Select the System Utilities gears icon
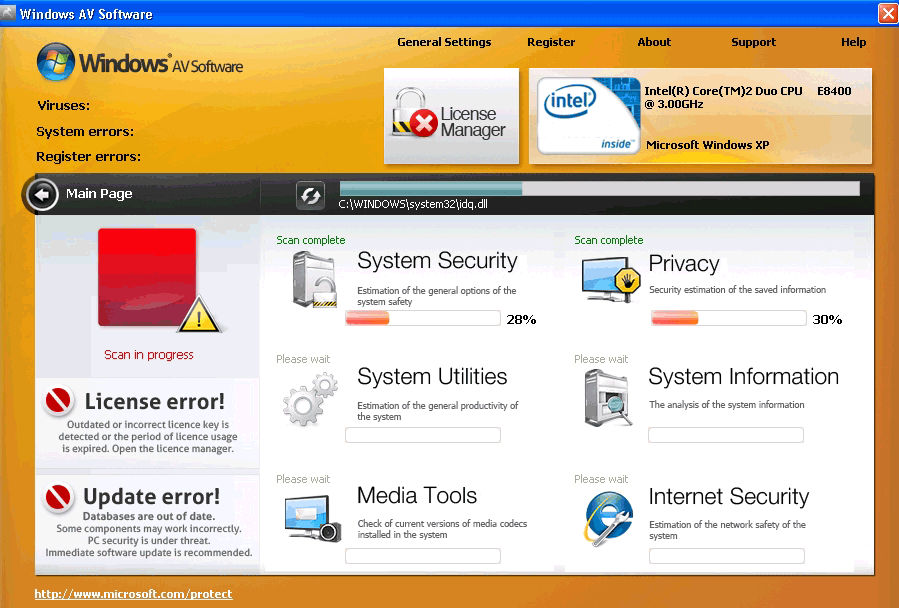Image resolution: width=899 pixels, height=608 pixels. [x=308, y=400]
